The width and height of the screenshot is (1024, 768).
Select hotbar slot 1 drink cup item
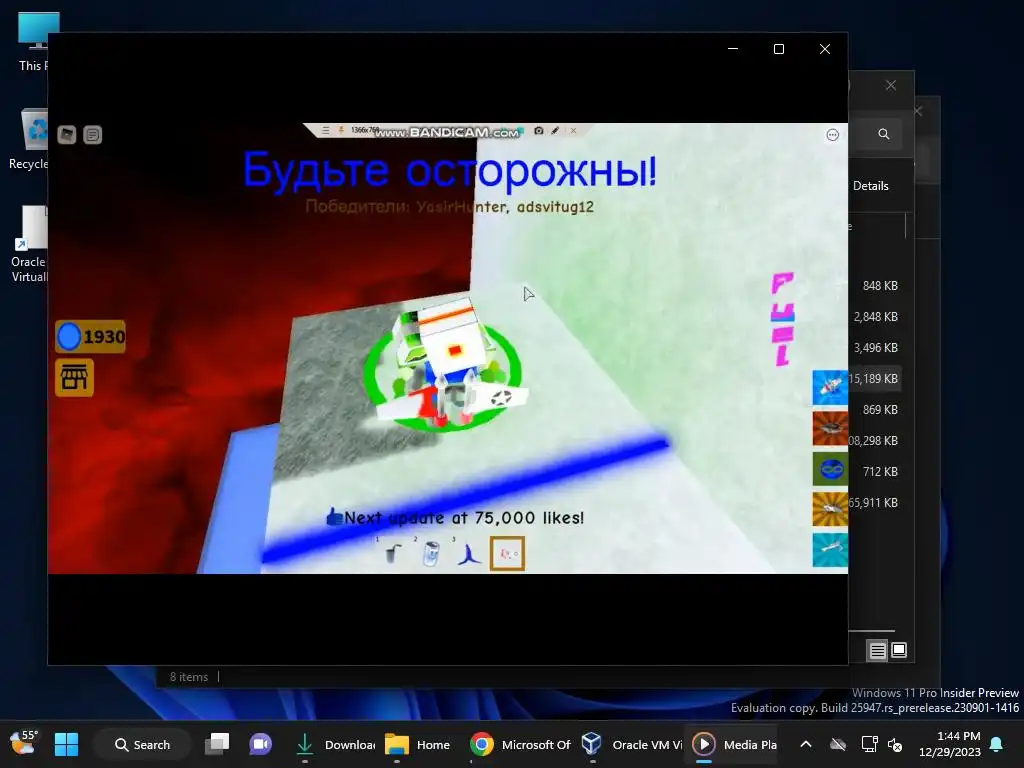[392, 553]
